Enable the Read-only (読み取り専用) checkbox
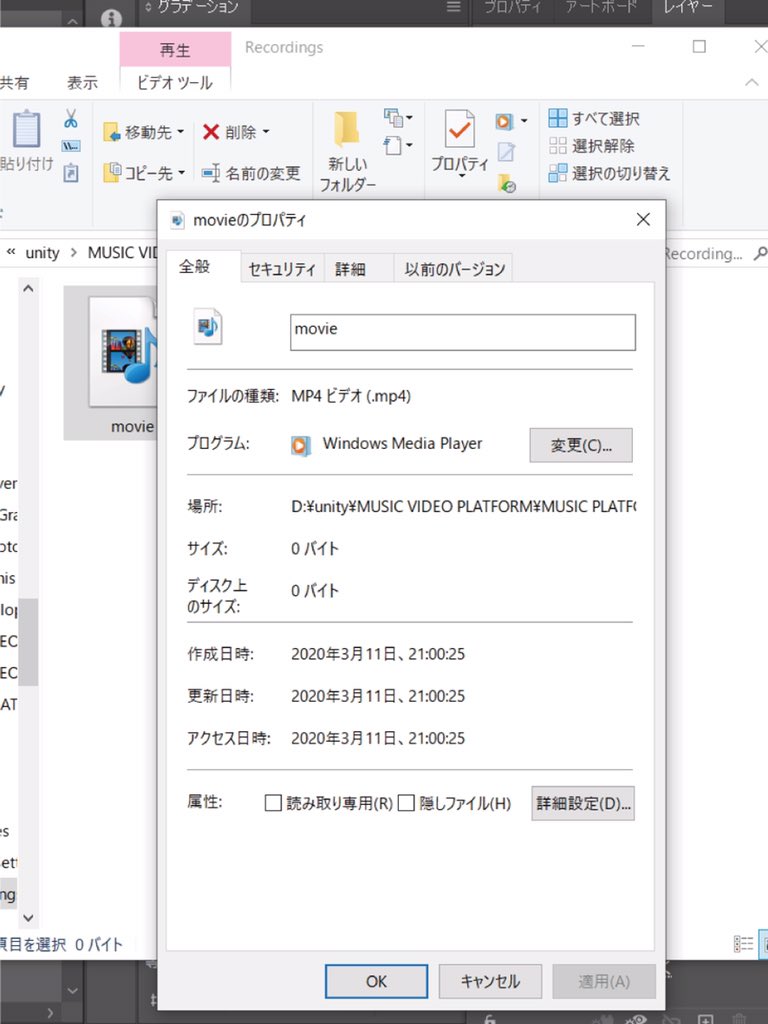The height and width of the screenshot is (1024, 768). click(x=273, y=803)
